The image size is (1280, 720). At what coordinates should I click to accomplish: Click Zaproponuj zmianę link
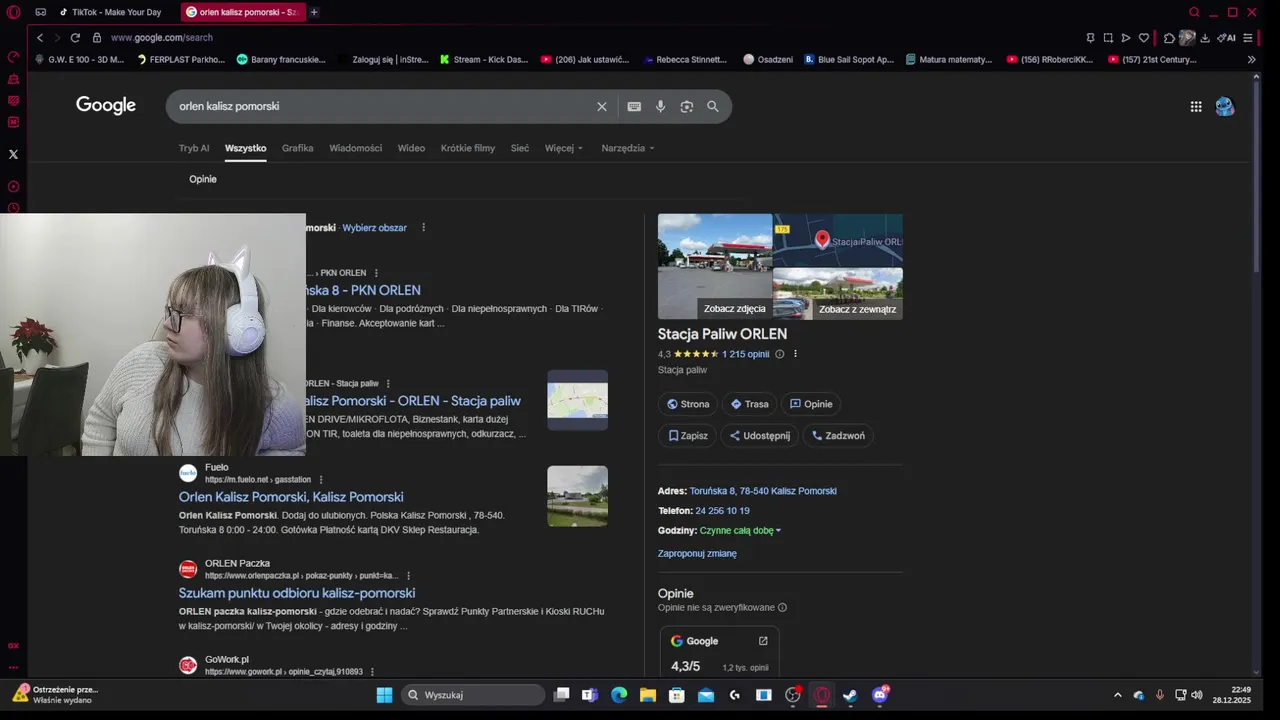697,553
